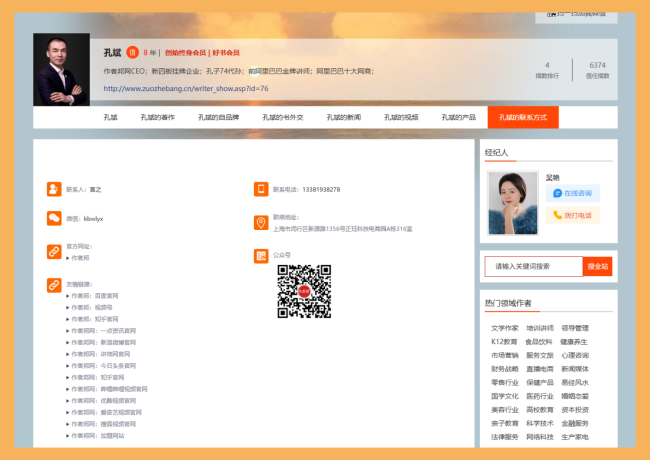Click the orange 信 badge next to 孔斌
Viewport: 650px width, 460px height.
tap(132, 52)
